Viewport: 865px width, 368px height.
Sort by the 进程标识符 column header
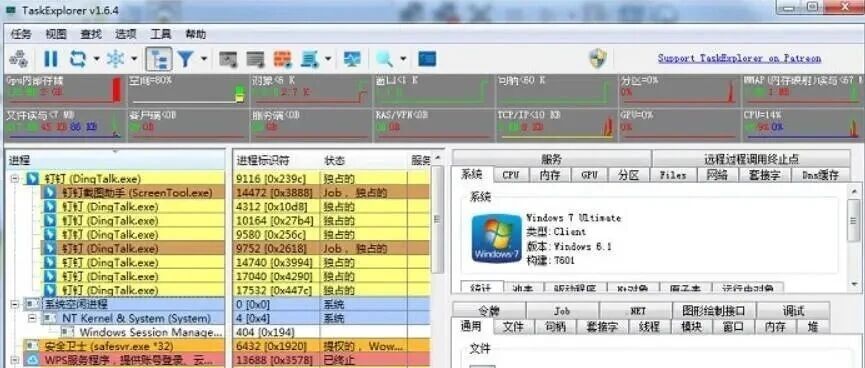276,161
